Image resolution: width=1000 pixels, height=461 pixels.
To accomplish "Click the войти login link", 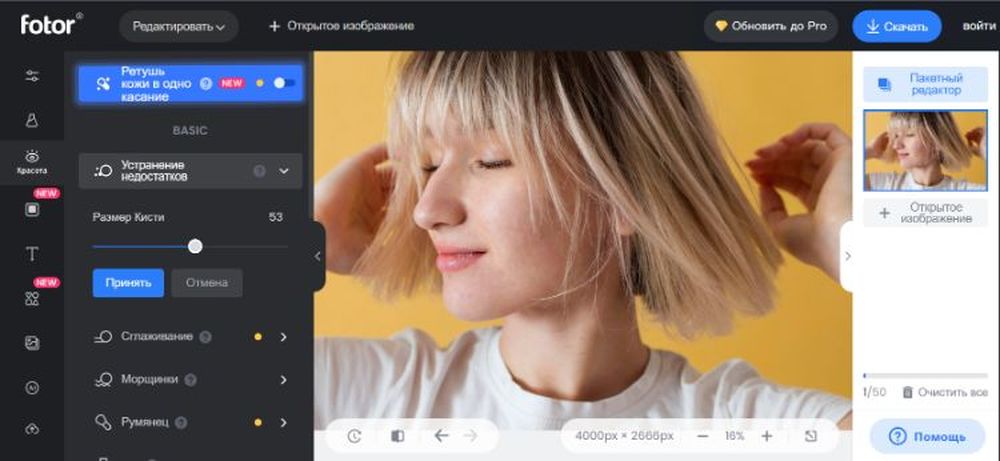I will click(979, 26).
